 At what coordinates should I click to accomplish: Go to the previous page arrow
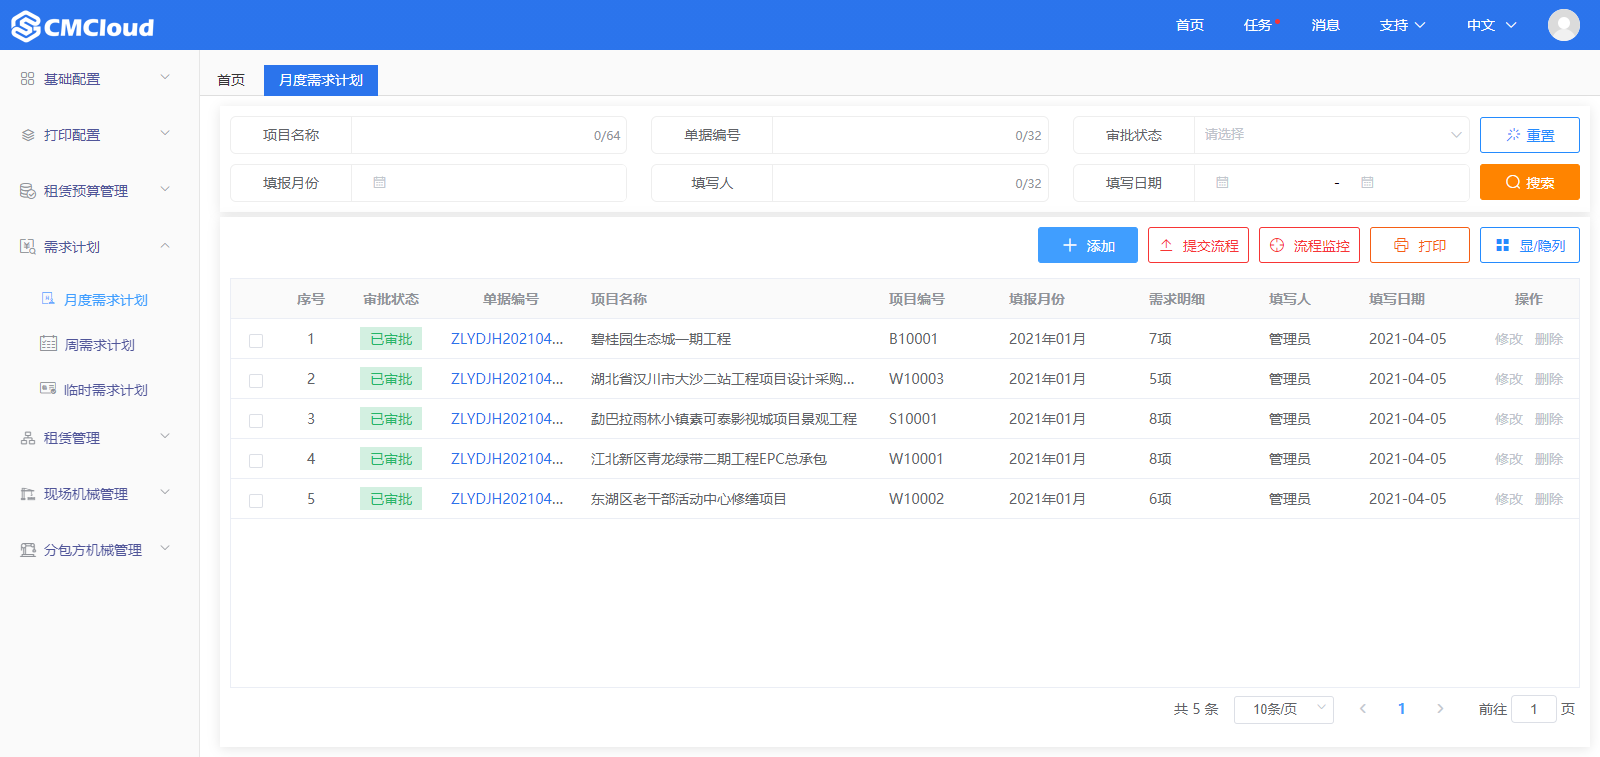pyautogui.click(x=1363, y=709)
